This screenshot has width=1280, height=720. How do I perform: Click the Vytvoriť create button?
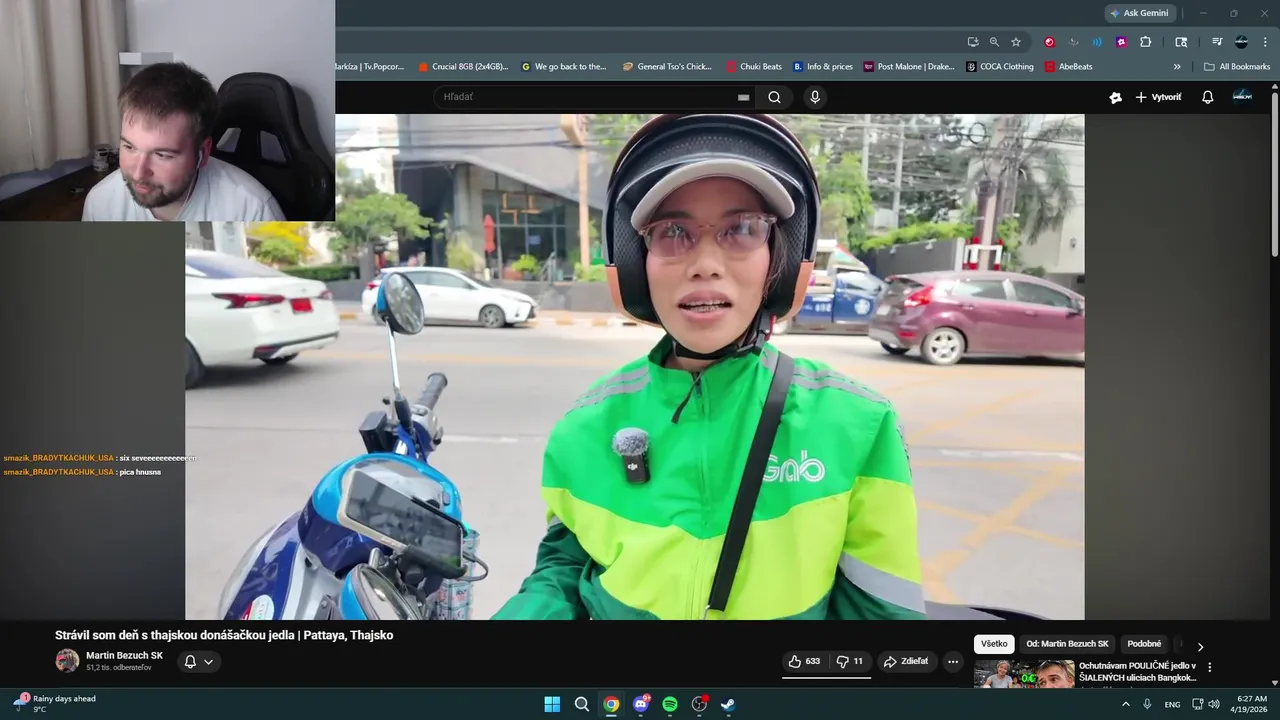[x=1158, y=97]
